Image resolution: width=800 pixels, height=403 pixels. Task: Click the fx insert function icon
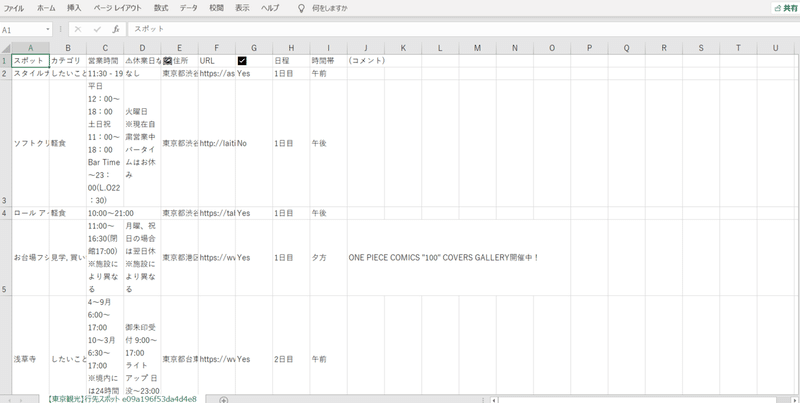(x=116, y=30)
